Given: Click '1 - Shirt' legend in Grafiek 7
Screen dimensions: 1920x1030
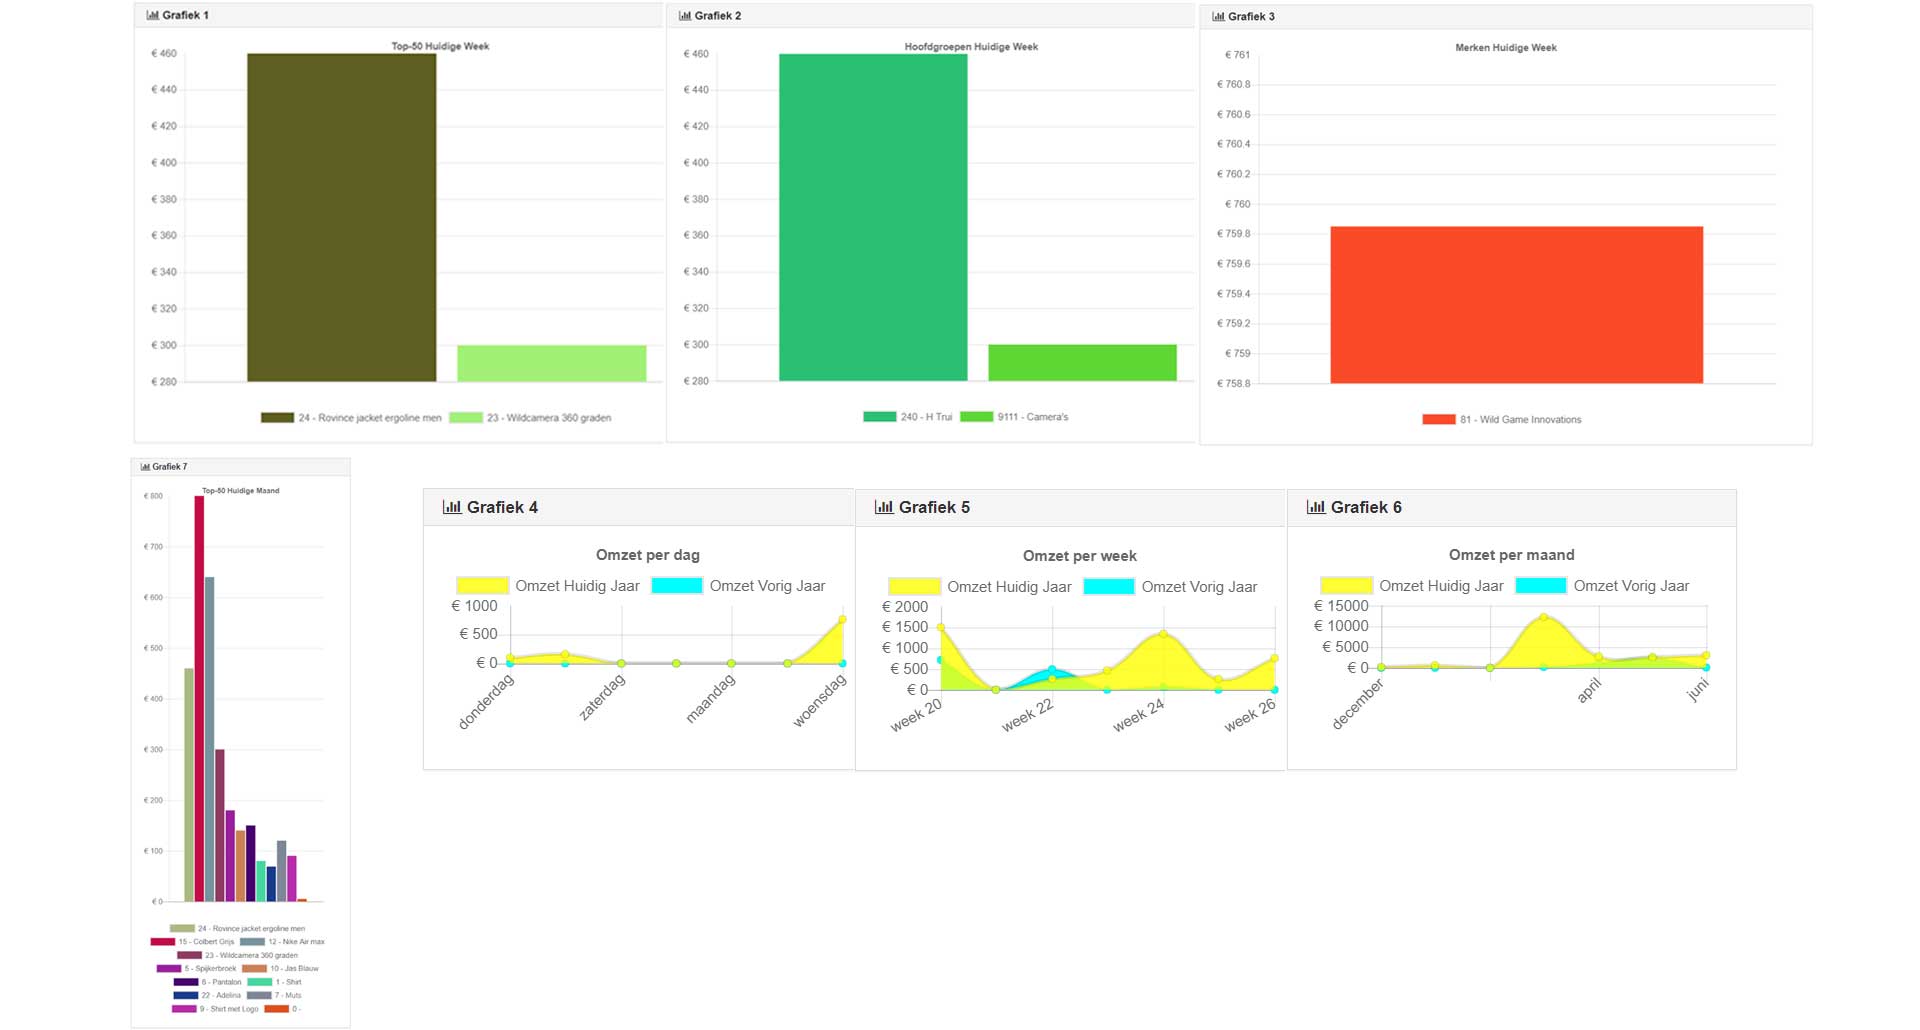Looking at the screenshot, I should tap(275, 982).
